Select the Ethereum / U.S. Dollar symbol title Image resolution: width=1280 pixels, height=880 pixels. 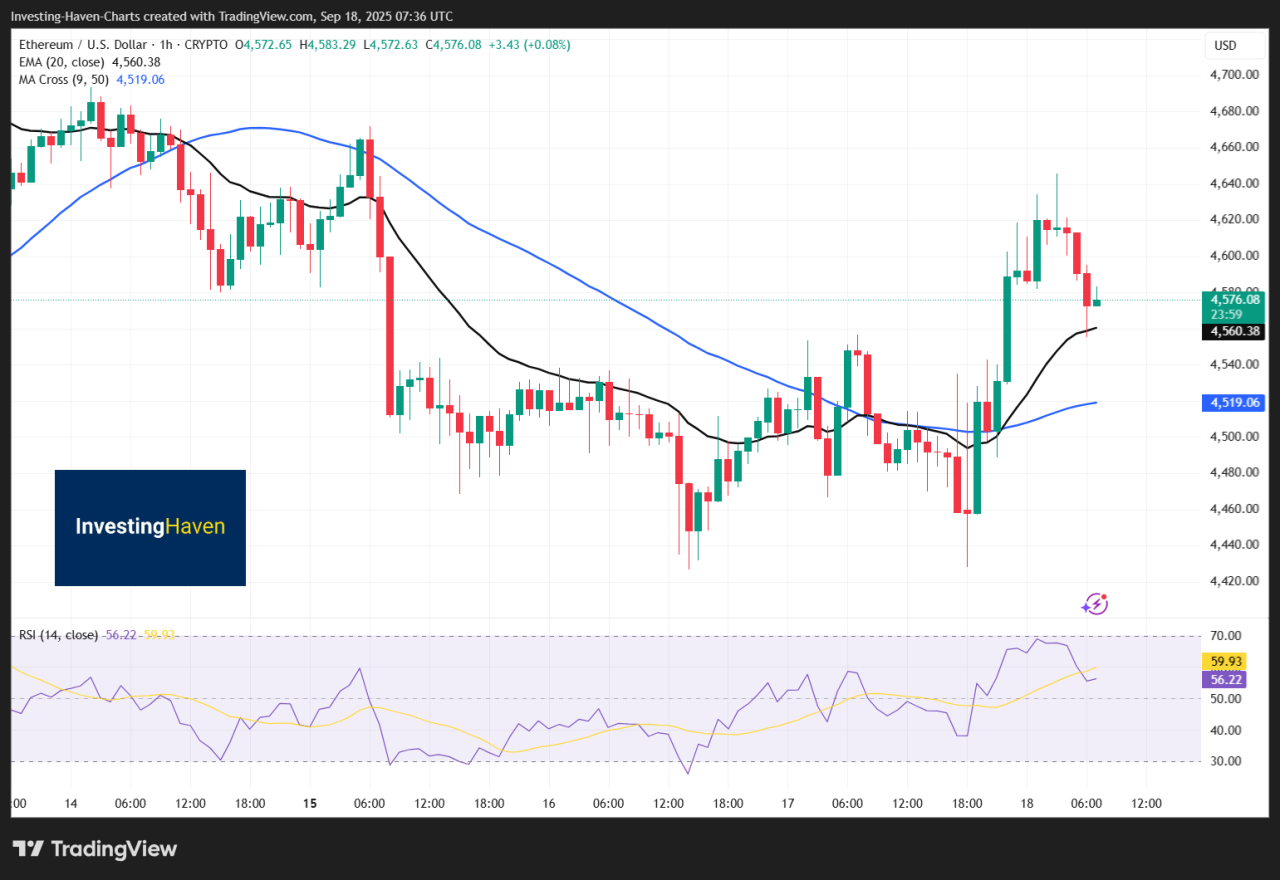[x=85, y=44]
